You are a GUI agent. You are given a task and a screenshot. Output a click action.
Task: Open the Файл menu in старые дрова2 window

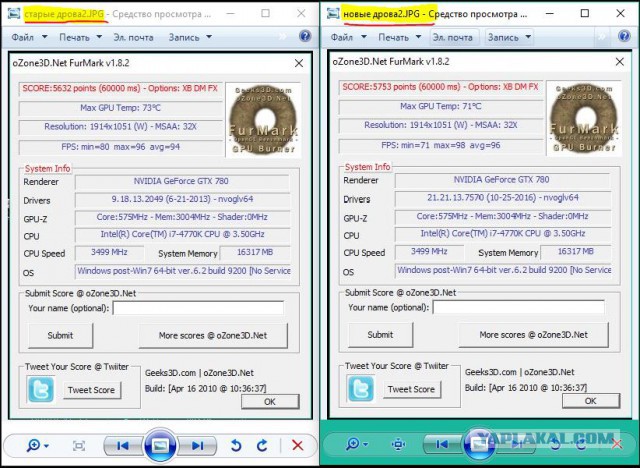pos(29,37)
